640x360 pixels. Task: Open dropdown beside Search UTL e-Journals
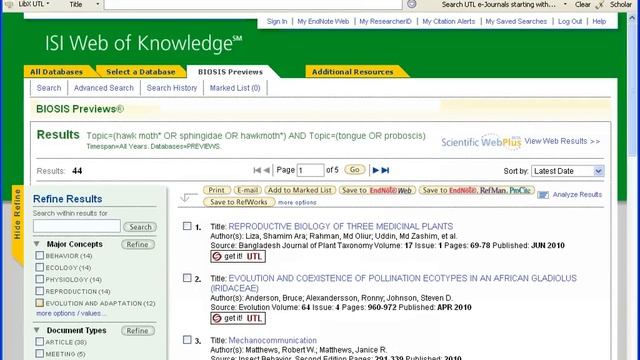[565, 4]
